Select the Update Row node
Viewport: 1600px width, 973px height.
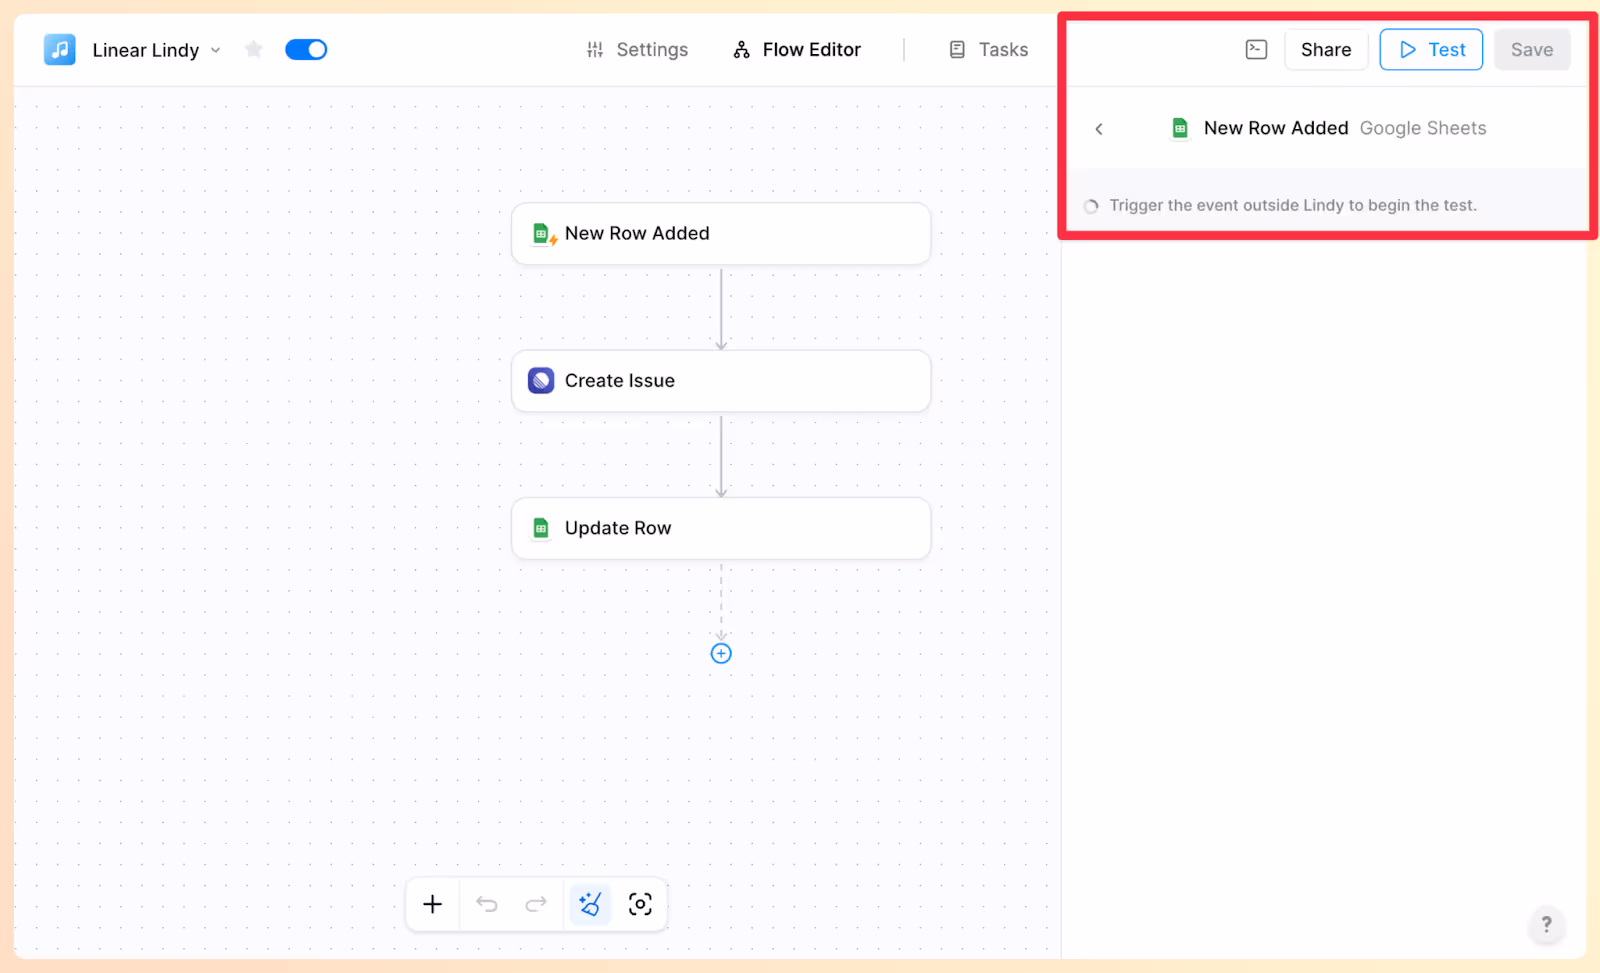click(x=721, y=528)
